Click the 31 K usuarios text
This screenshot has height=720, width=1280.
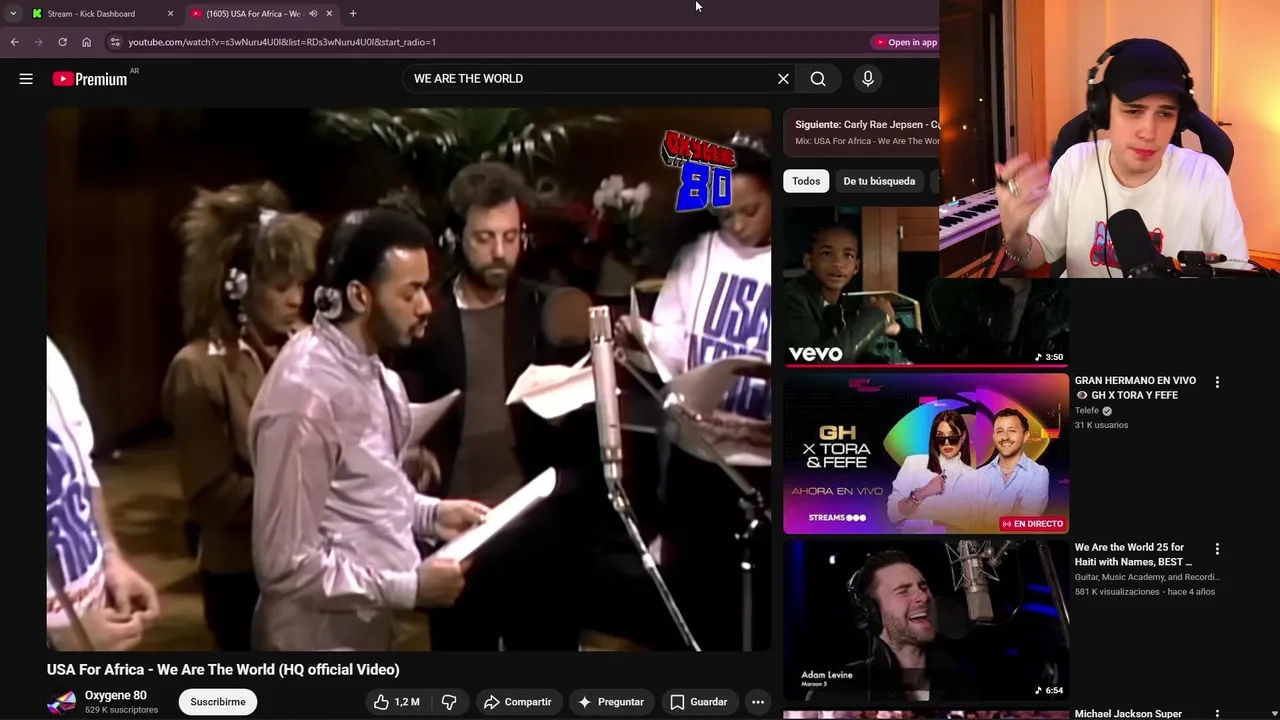pos(1101,425)
